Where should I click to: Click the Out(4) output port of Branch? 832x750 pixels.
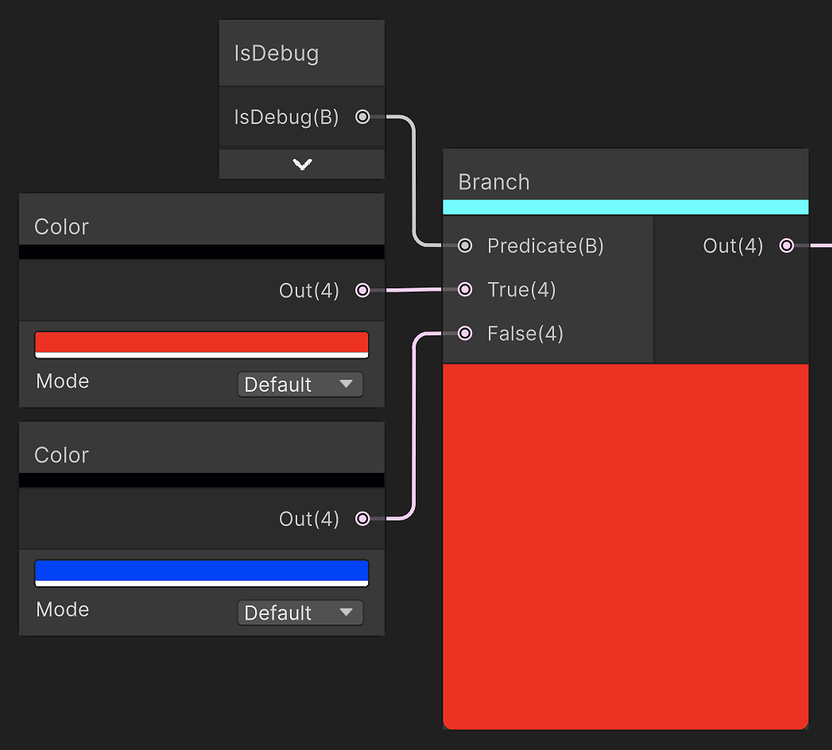[787, 245]
